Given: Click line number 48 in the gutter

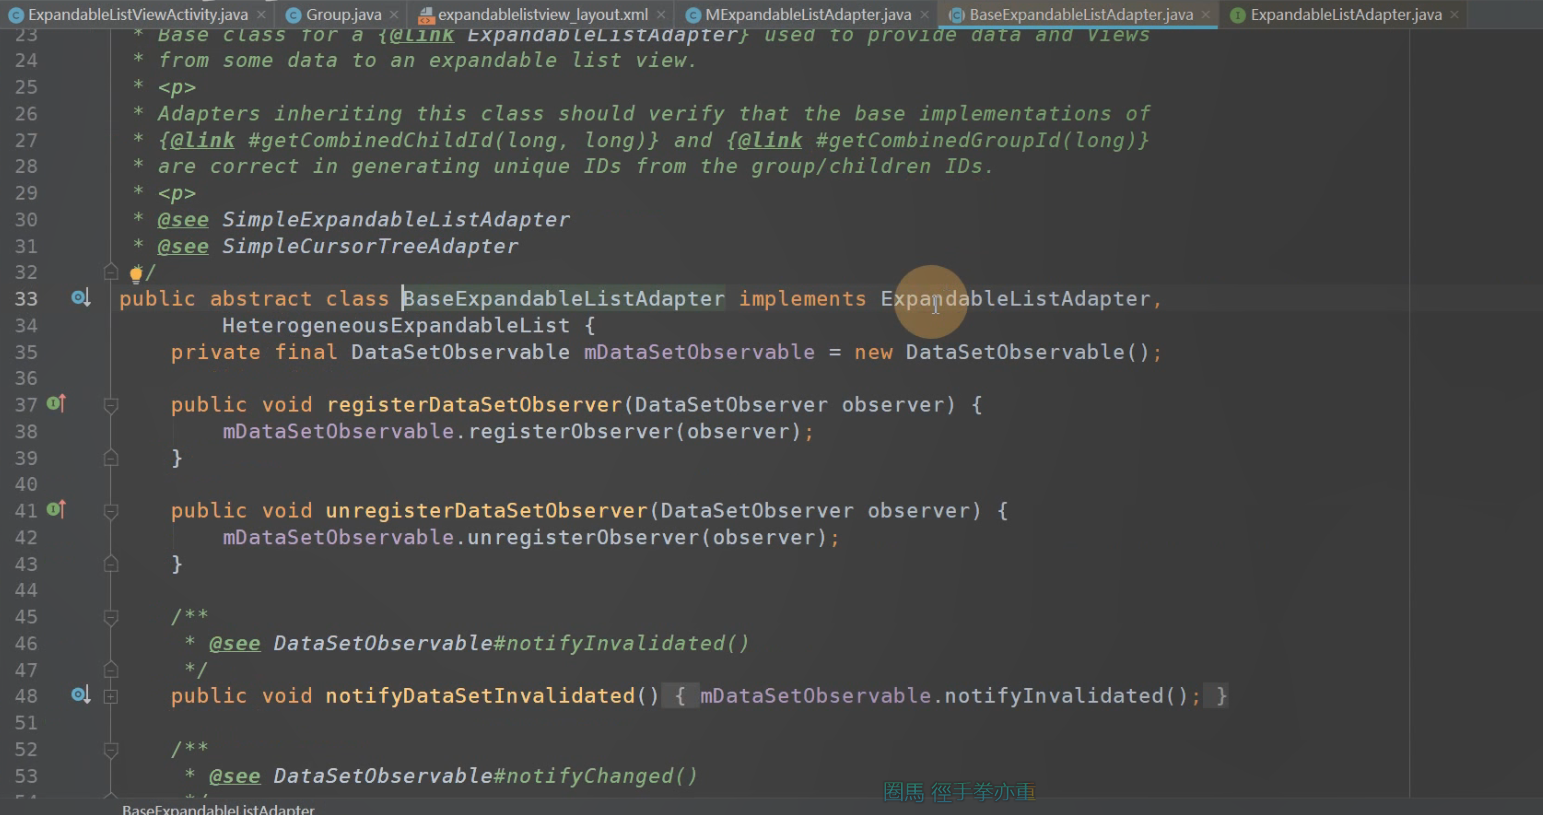Looking at the screenshot, I should click(x=26, y=695).
